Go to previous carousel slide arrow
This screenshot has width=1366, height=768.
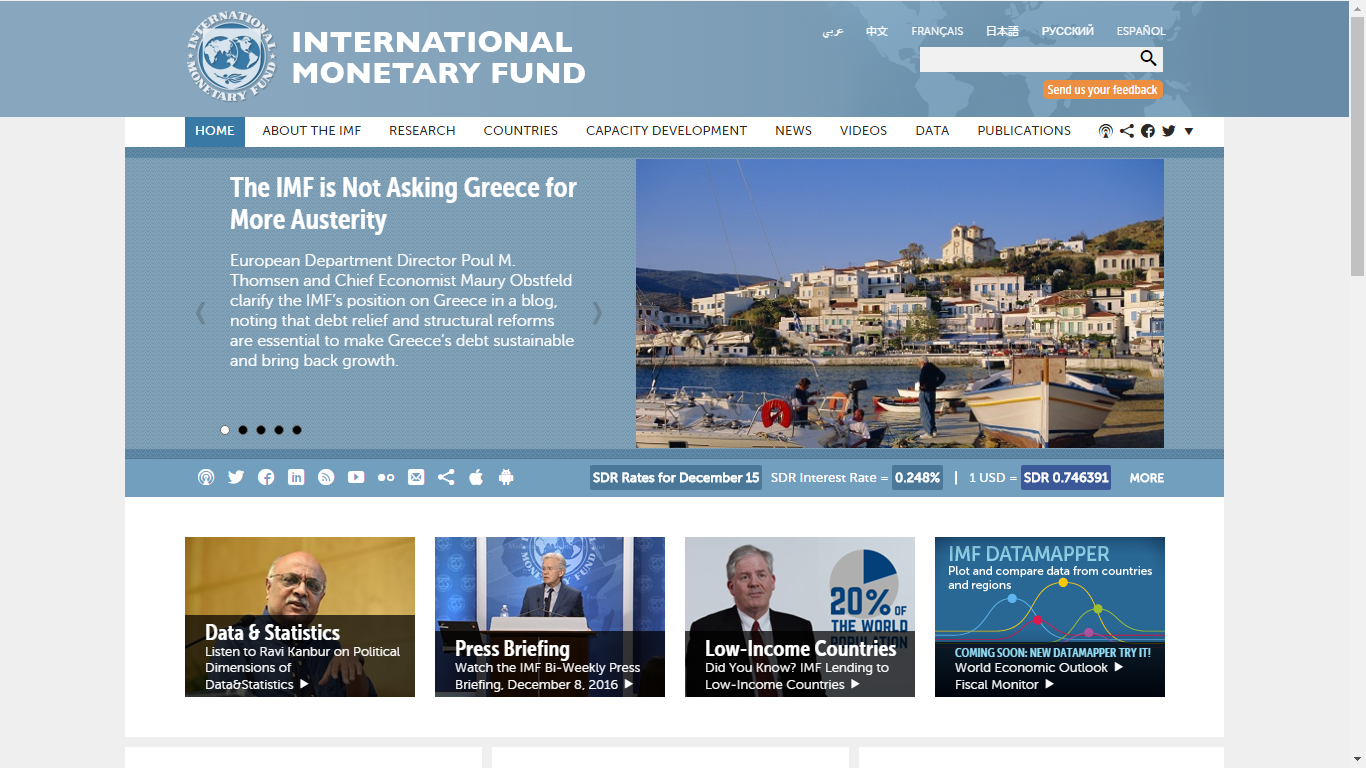point(201,313)
